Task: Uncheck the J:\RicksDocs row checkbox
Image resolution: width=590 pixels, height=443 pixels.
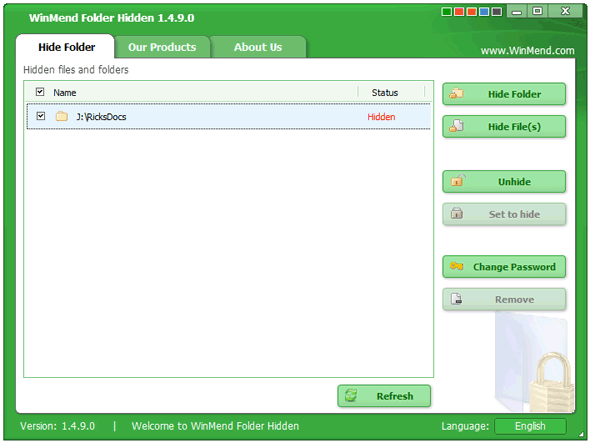Action: 41,116
